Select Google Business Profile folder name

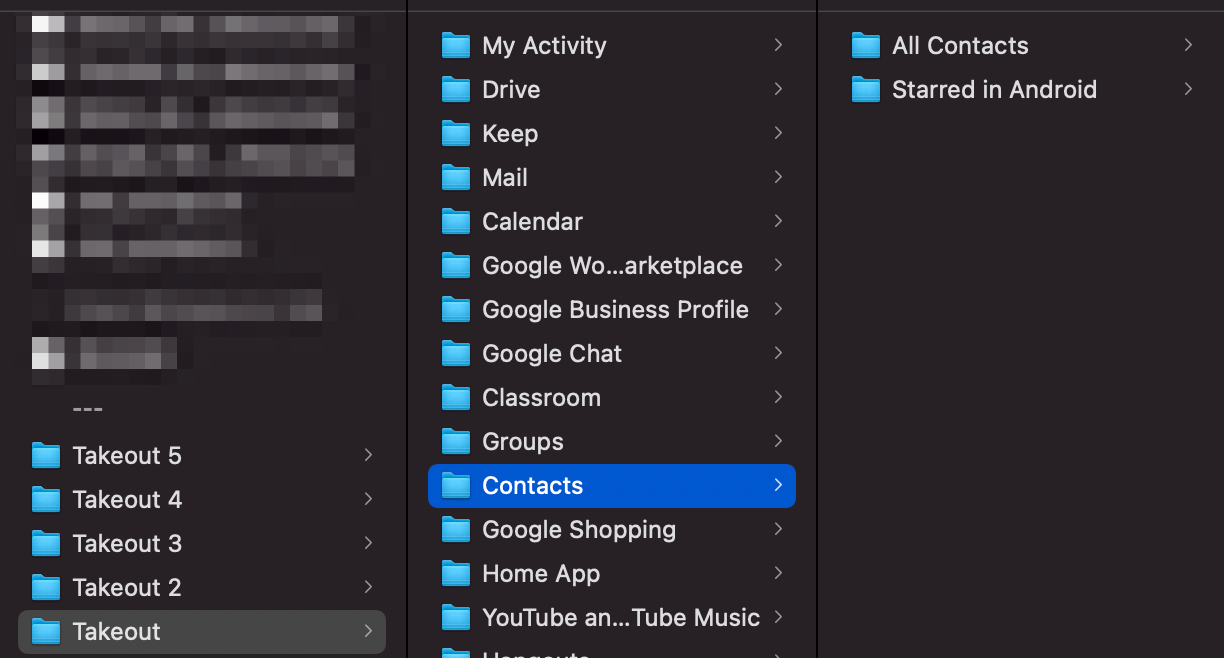[615, 310]
